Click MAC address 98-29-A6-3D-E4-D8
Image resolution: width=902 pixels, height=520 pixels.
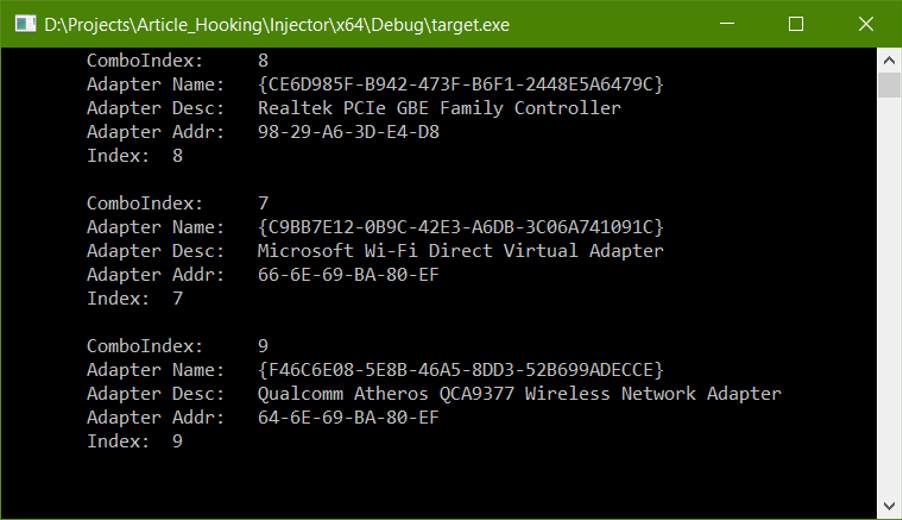click(348, 132)
